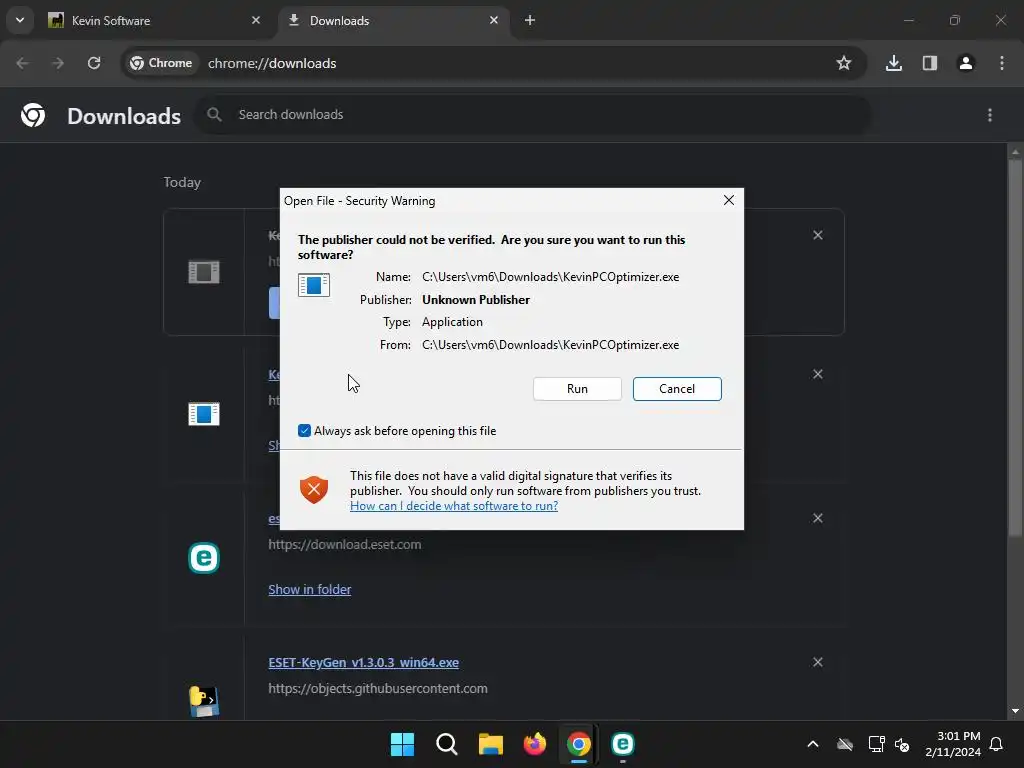Screen dimensions: 1024x768
Task: Close the Security Warning dialog with X
Action: [x=729, y=200]
